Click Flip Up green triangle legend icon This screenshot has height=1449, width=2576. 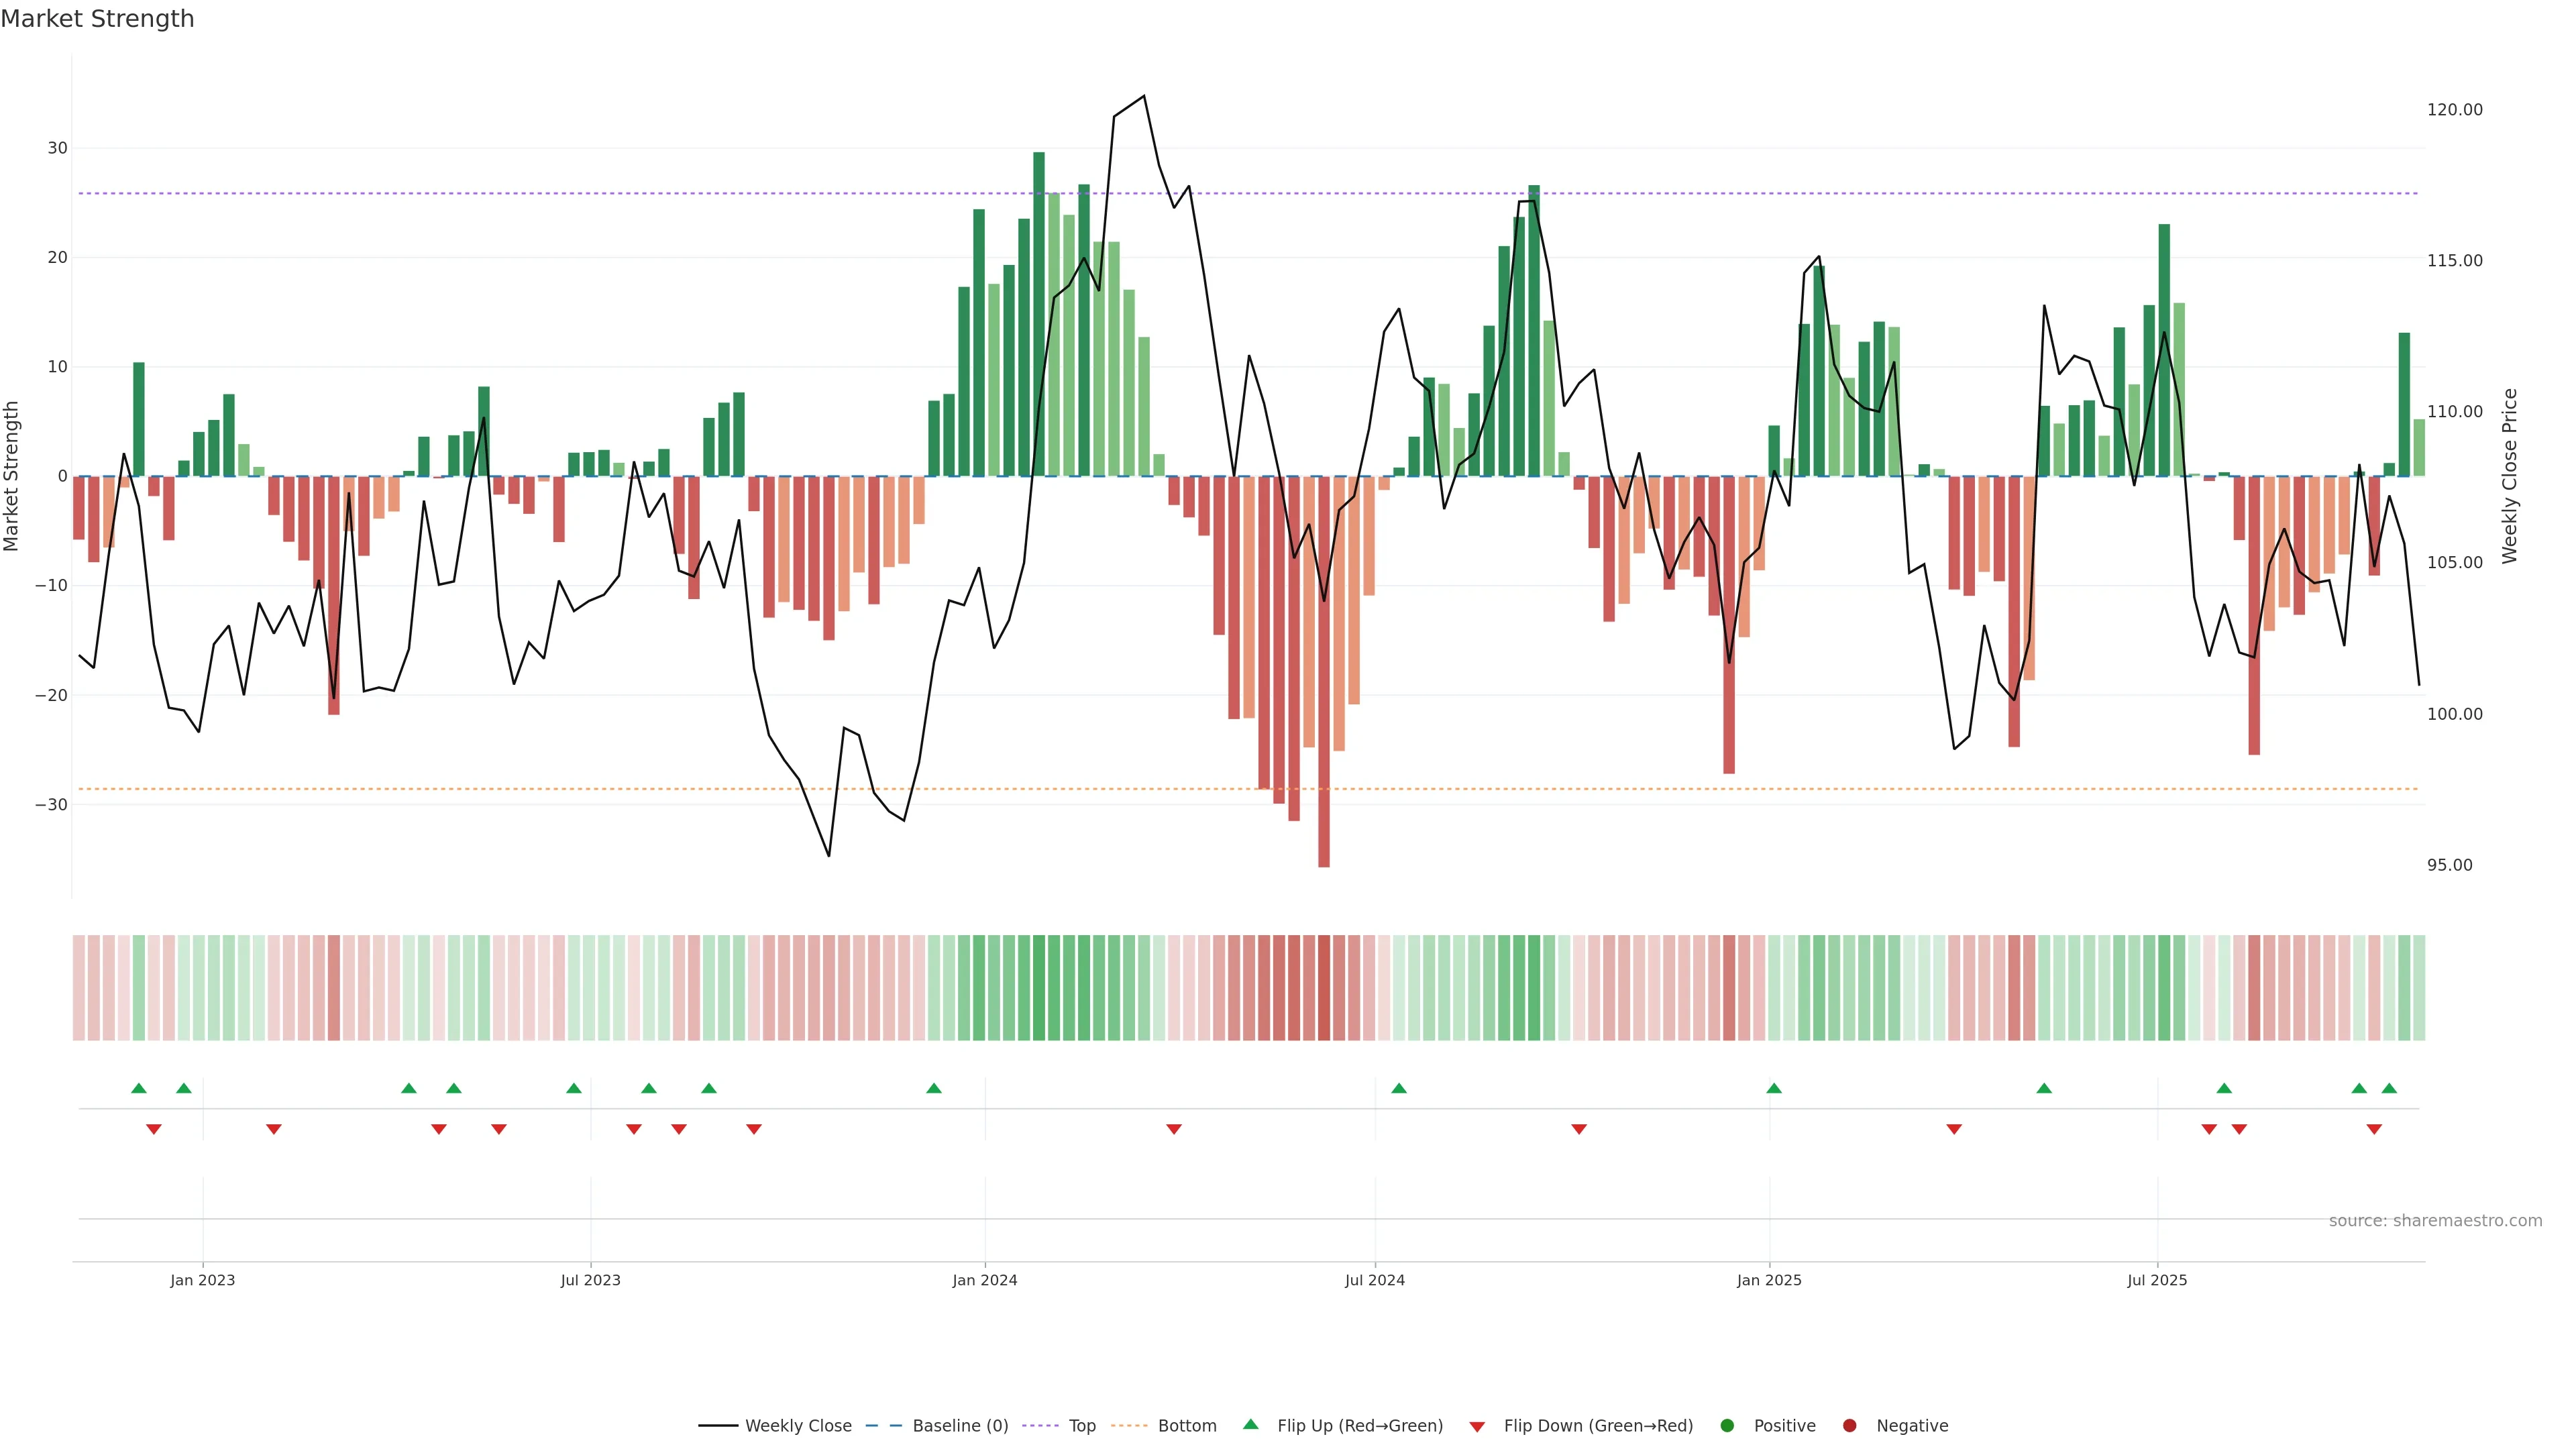pyautogui.click(x=1250, y=1424)
